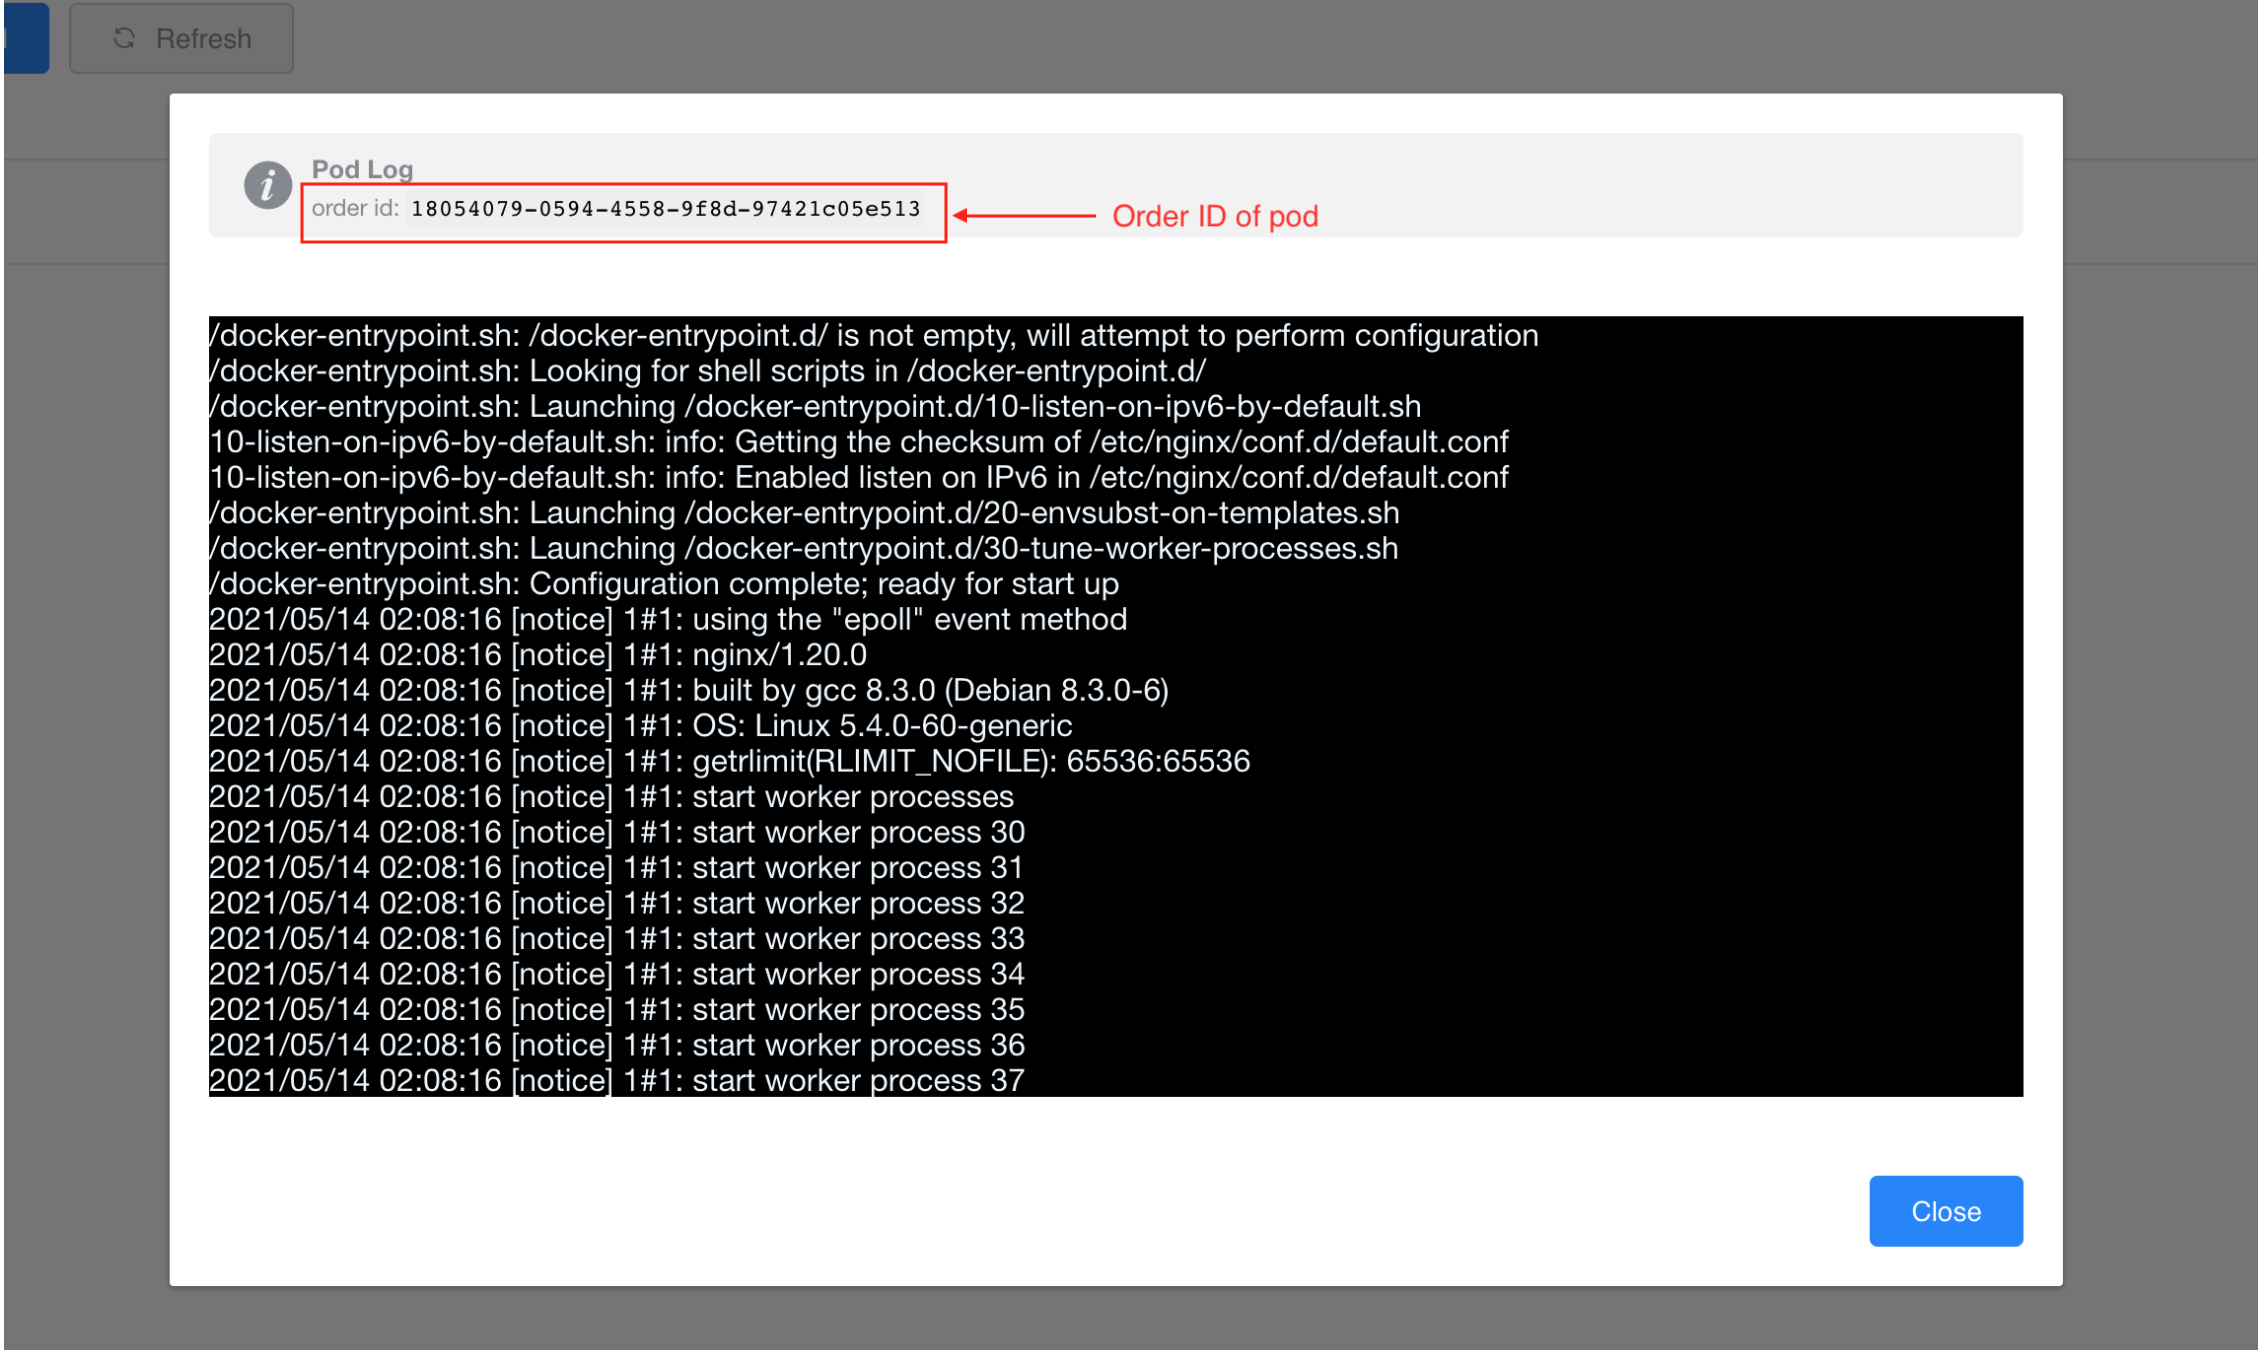Click log line 'nginx/1.20.0'
2258x1350 pixels.
(538, 654)
